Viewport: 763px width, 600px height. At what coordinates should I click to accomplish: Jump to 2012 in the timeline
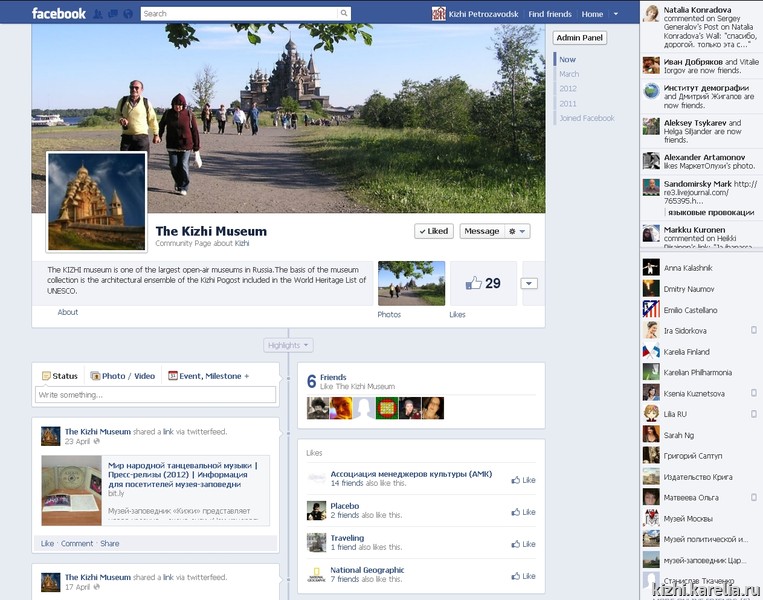[x=568, y=89]
